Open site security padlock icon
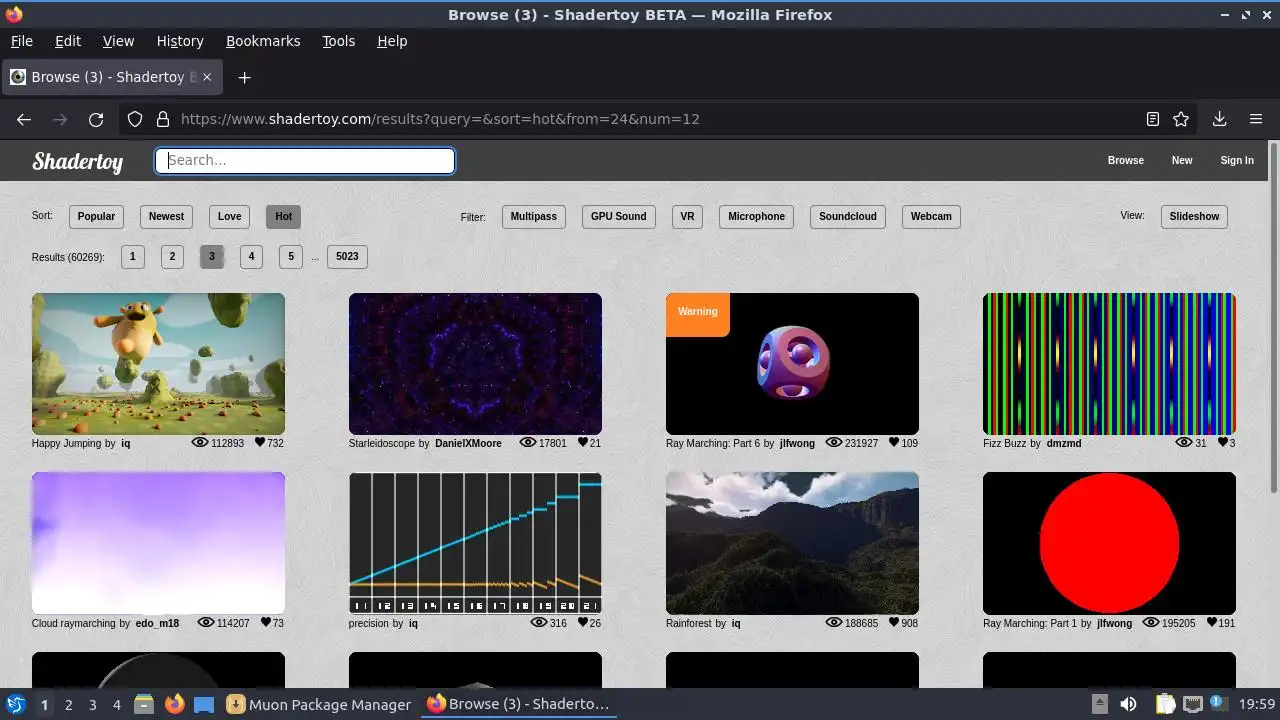The height and width of the screenshot is (720, 1280). point(163,119)
